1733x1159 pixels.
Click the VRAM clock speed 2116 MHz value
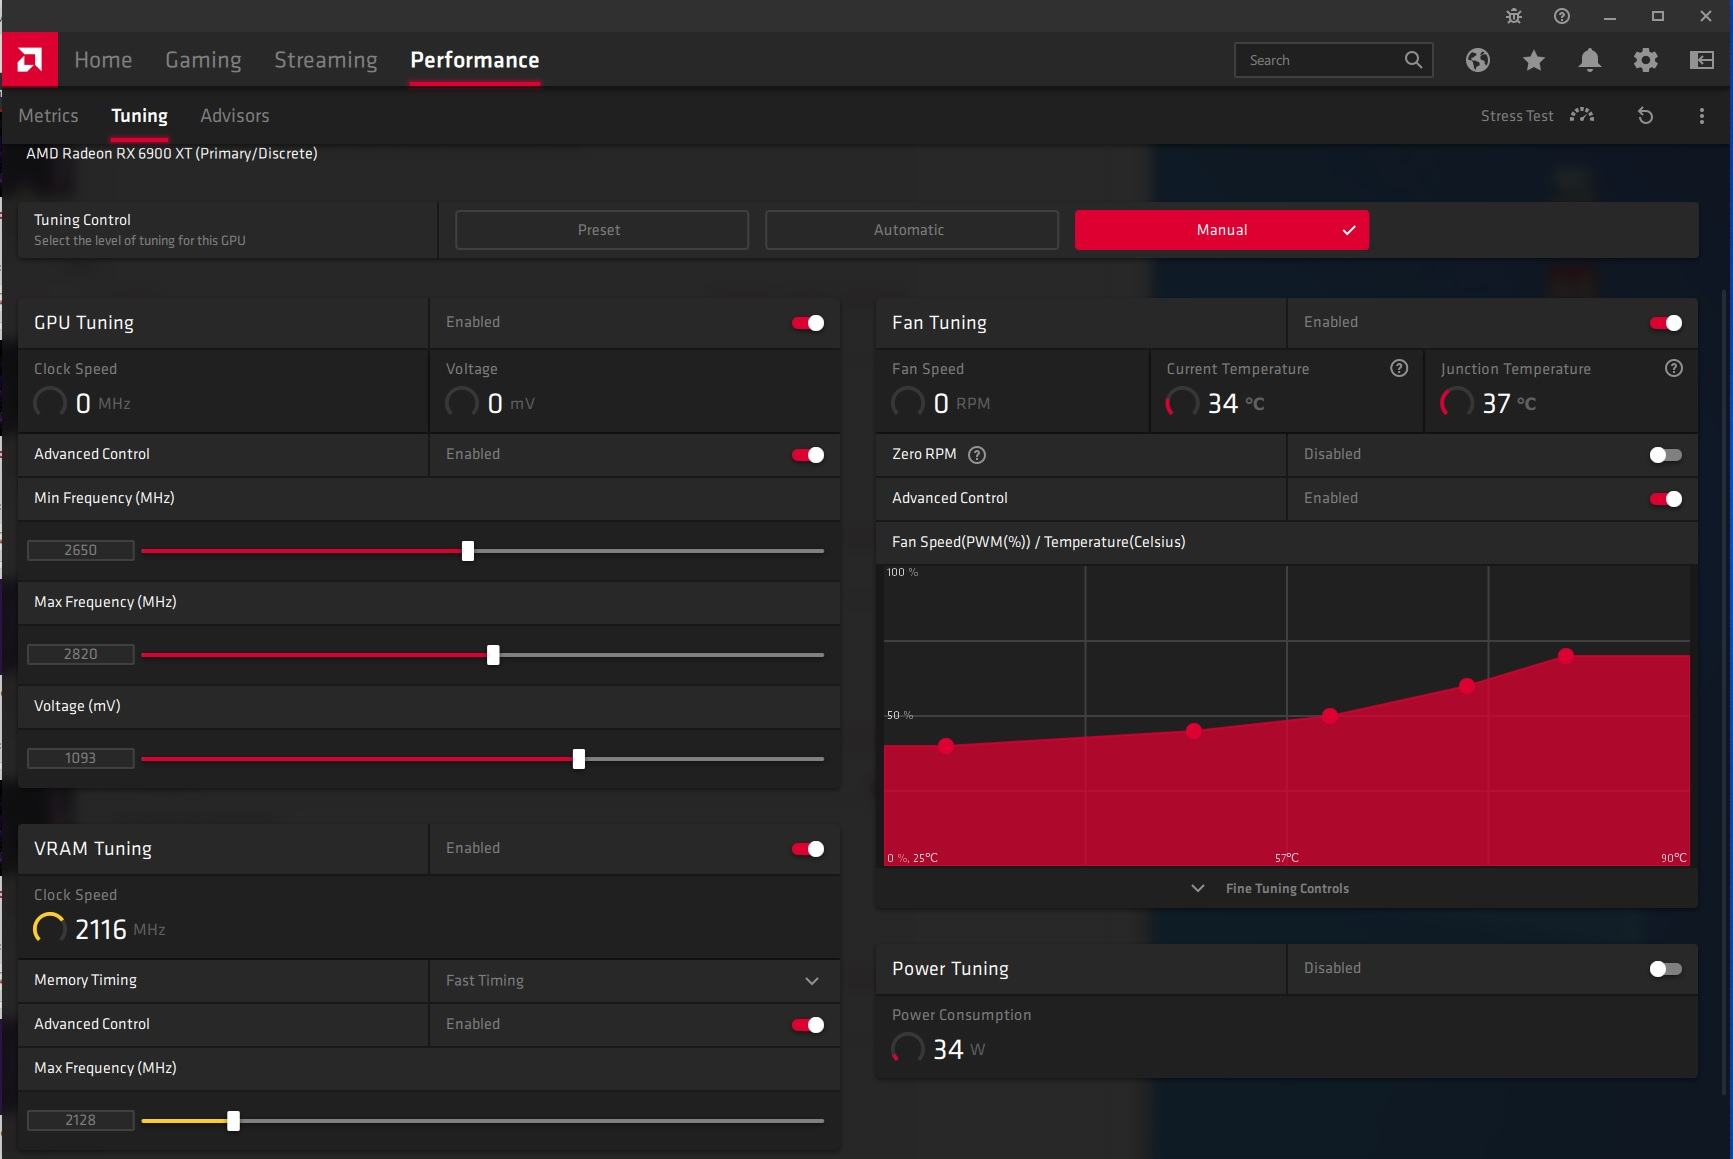coord(120,929)
